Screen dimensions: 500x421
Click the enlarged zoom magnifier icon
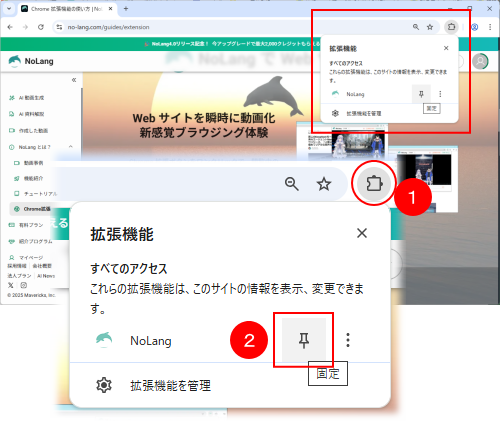click(x=292, y=184)
